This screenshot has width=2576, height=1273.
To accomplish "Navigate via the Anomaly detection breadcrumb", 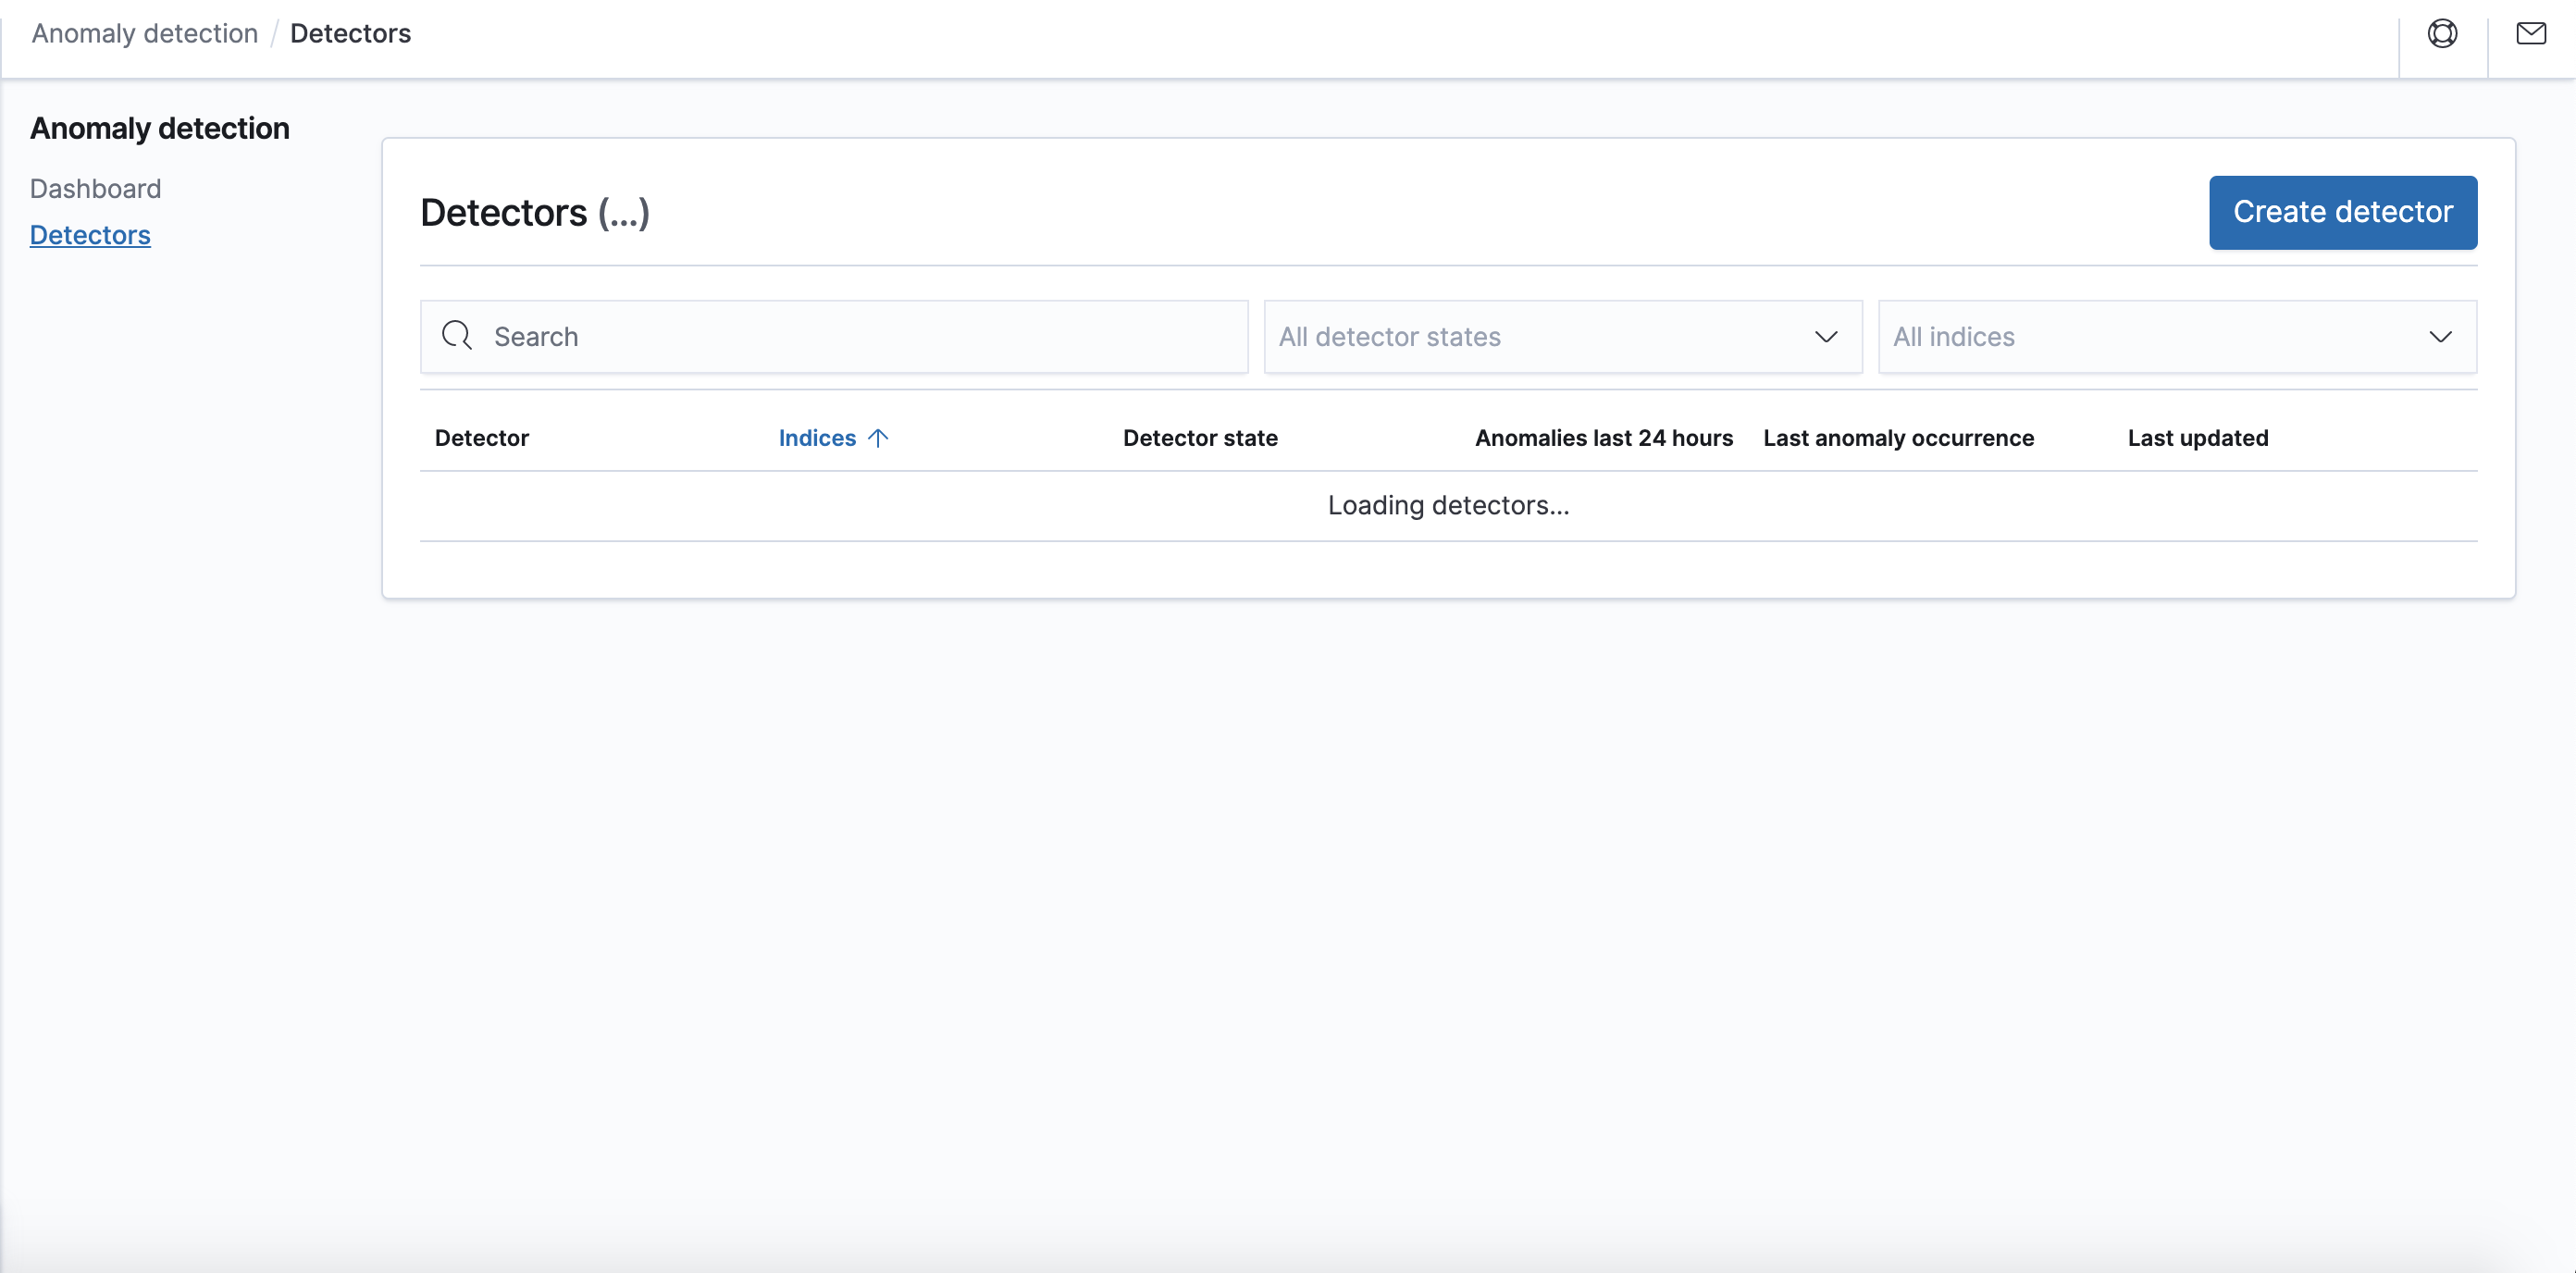I will [144, 33].
